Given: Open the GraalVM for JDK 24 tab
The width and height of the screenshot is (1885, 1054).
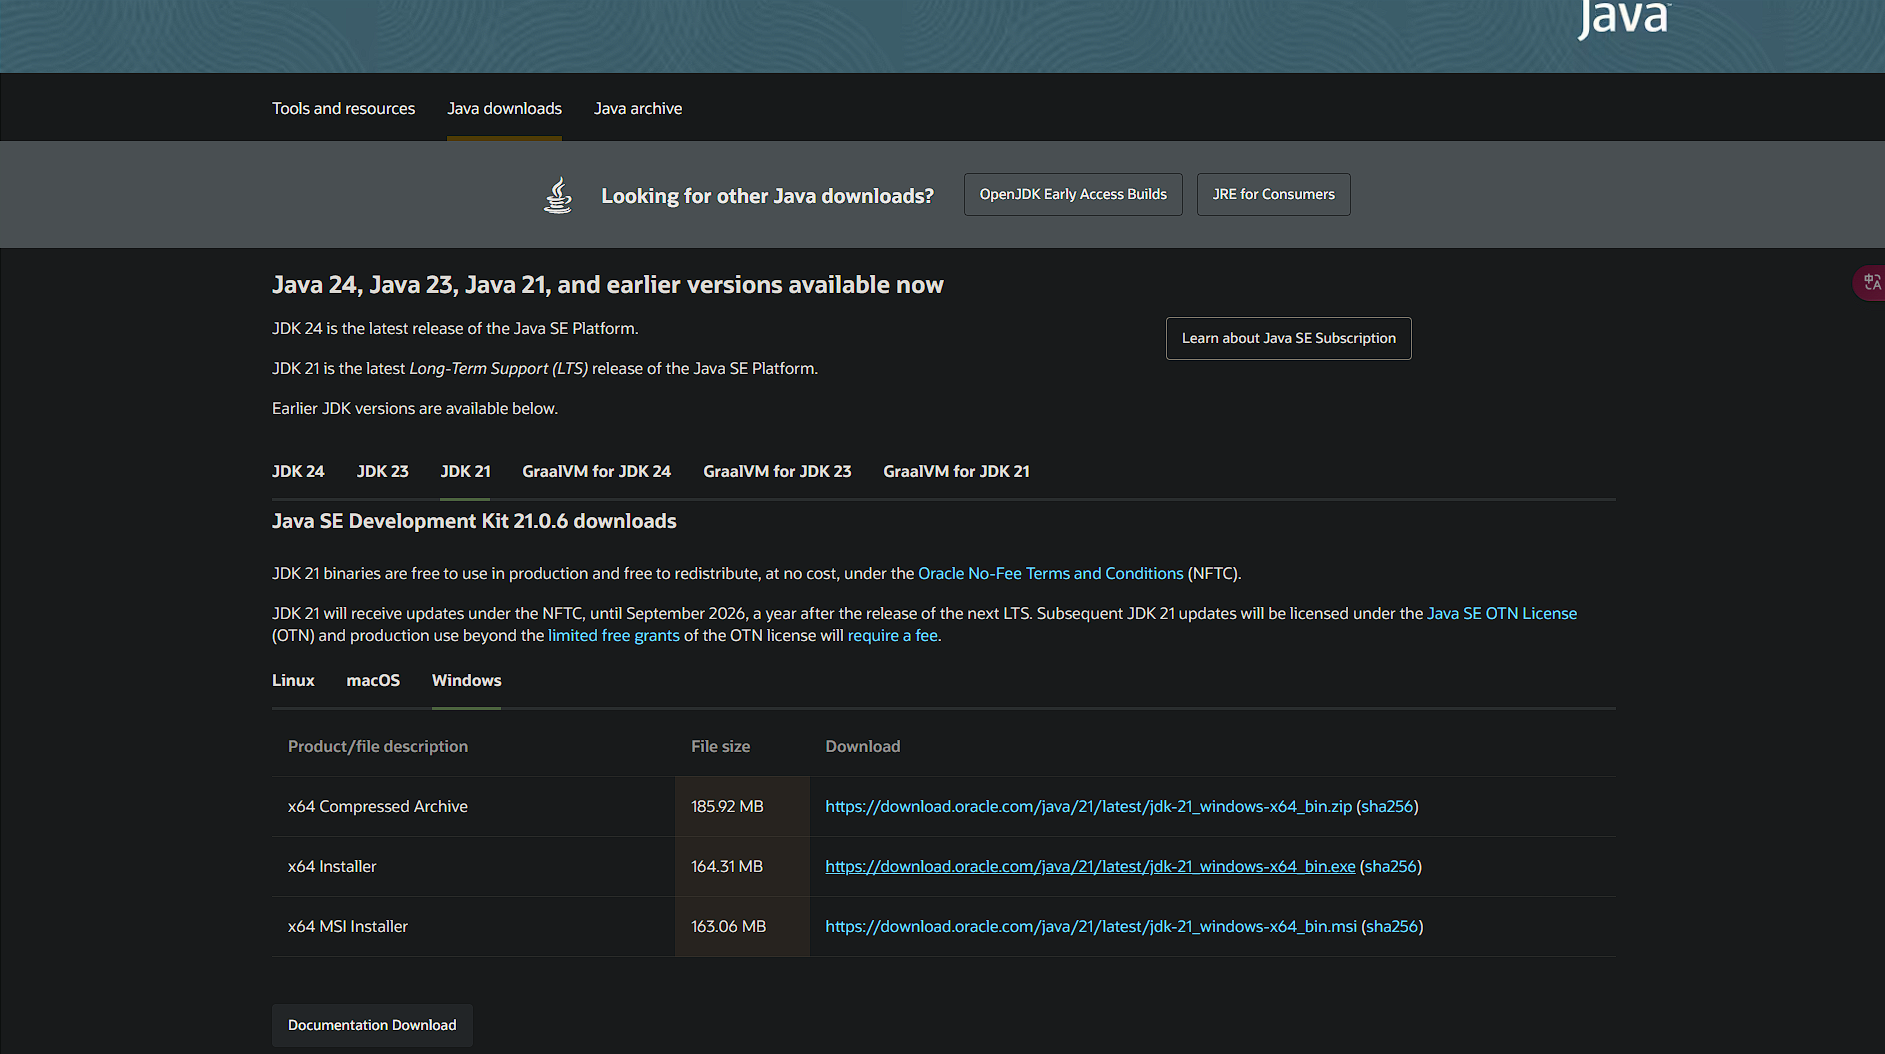Looking at the screenshot, I should (x=596, y=471).
